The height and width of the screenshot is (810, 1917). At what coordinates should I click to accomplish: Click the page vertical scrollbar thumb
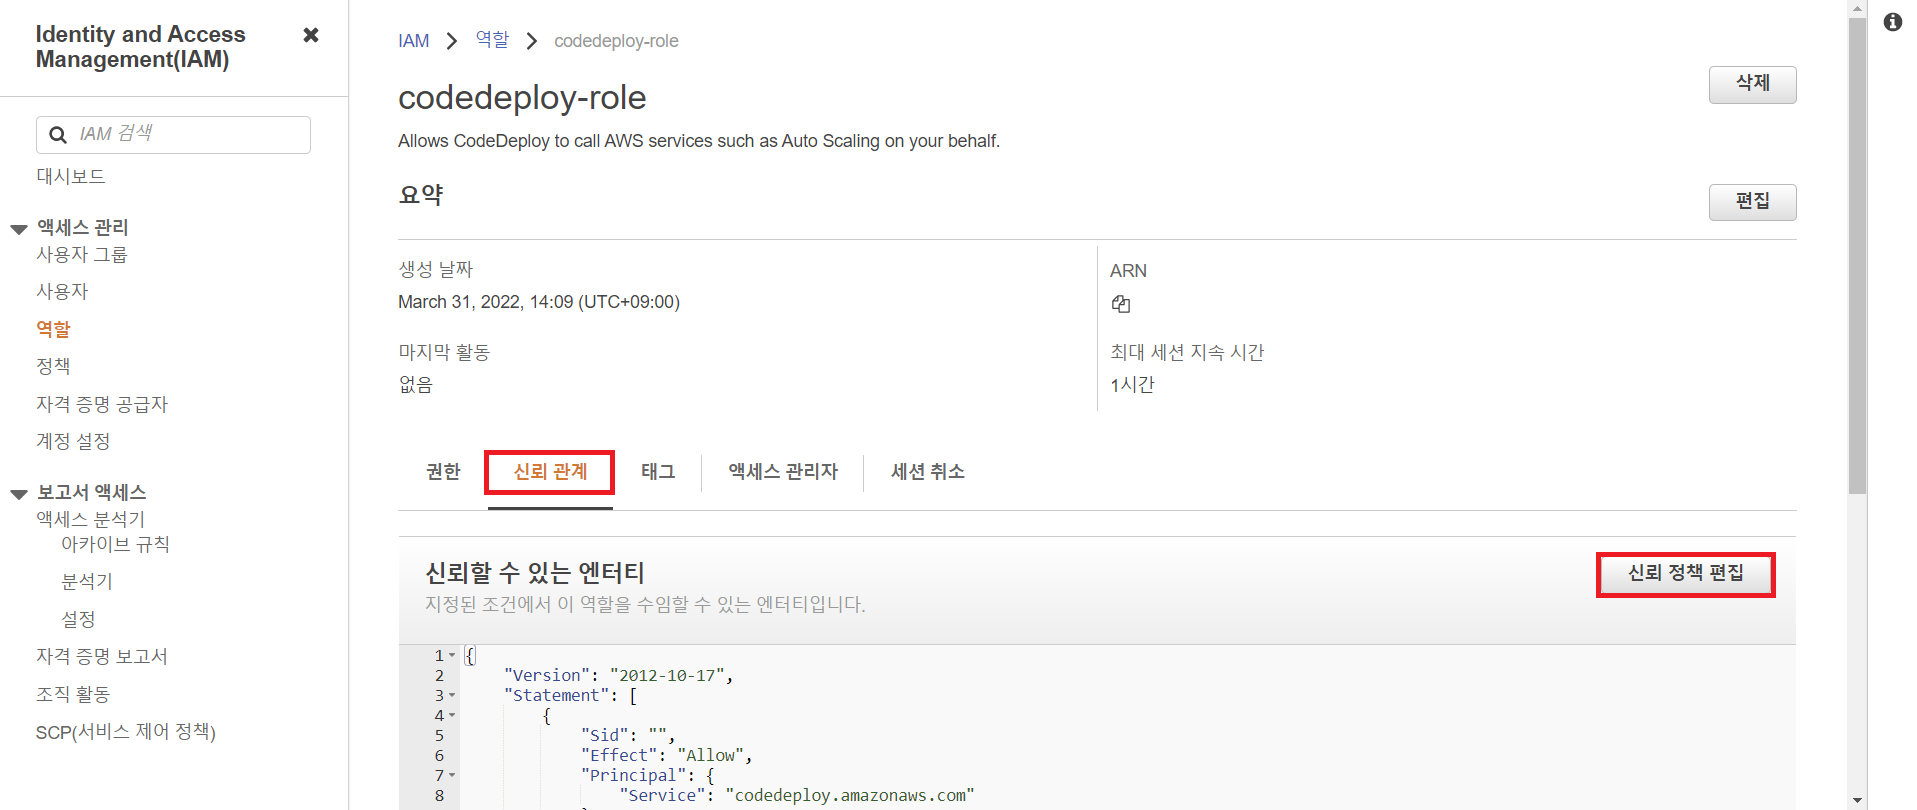pyautogui.click(x=1857, y=255)
